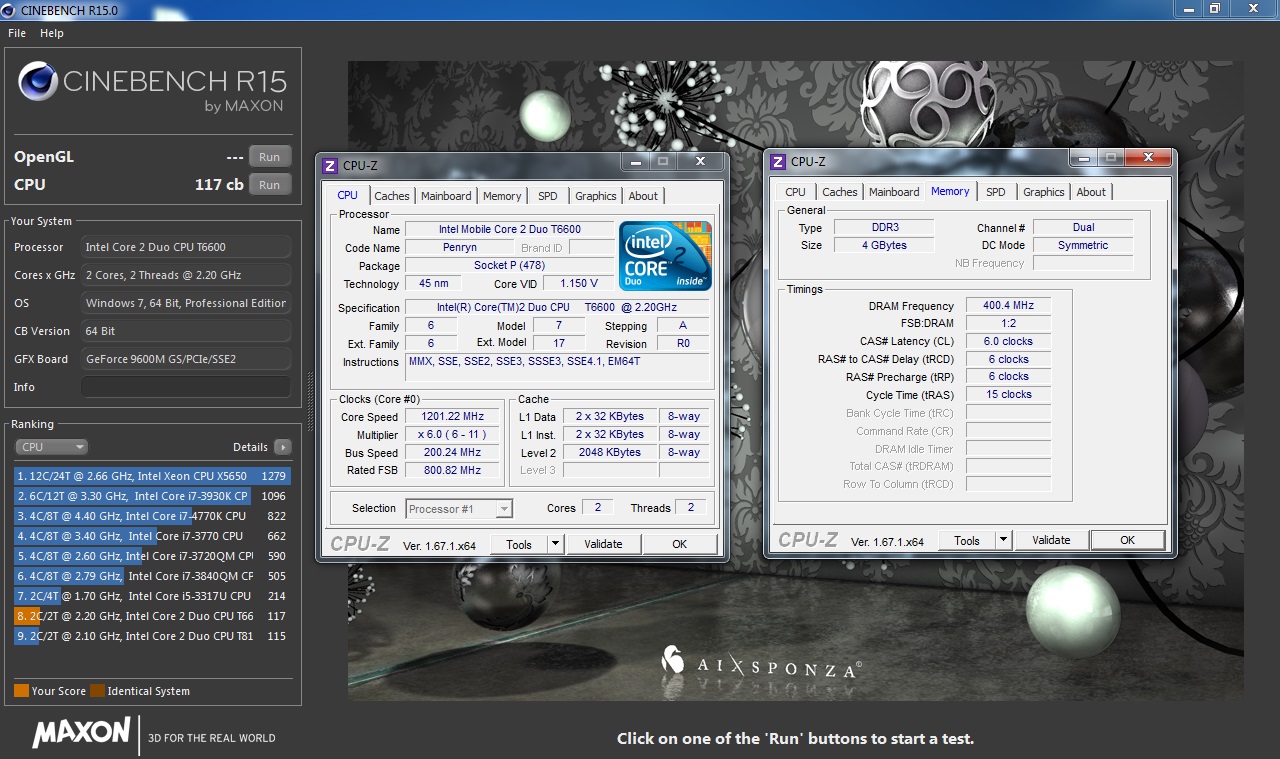This screenshot has height=759, width=1280.
Task: Click the Channel # value Dual
Action: click(x=1083, y=228)
